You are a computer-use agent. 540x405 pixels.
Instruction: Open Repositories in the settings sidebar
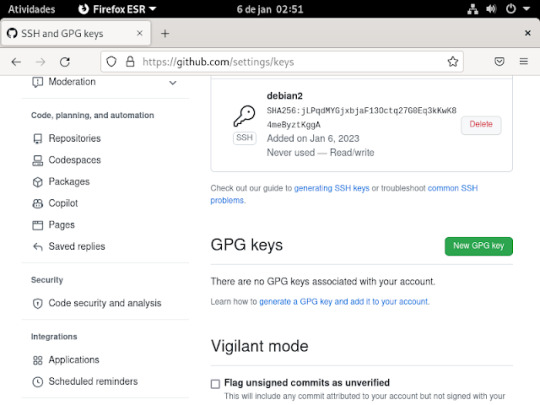(74, 138)
